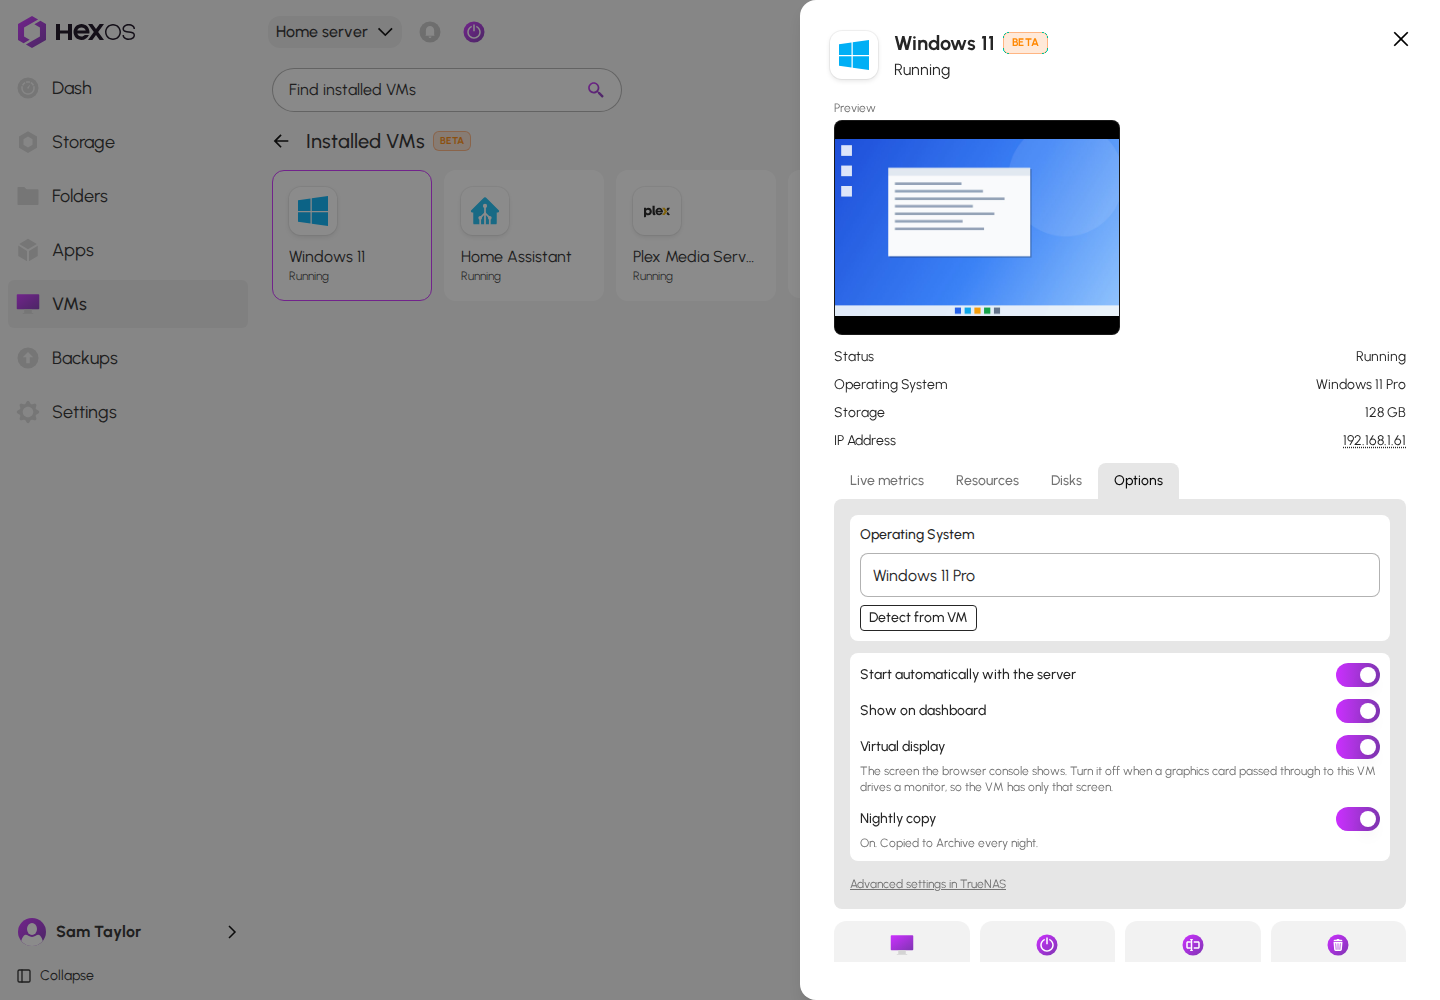This screenshot has width=1440, height=1000.
Task: Toggle Show on dashboard
Action: pos(1358,711)
